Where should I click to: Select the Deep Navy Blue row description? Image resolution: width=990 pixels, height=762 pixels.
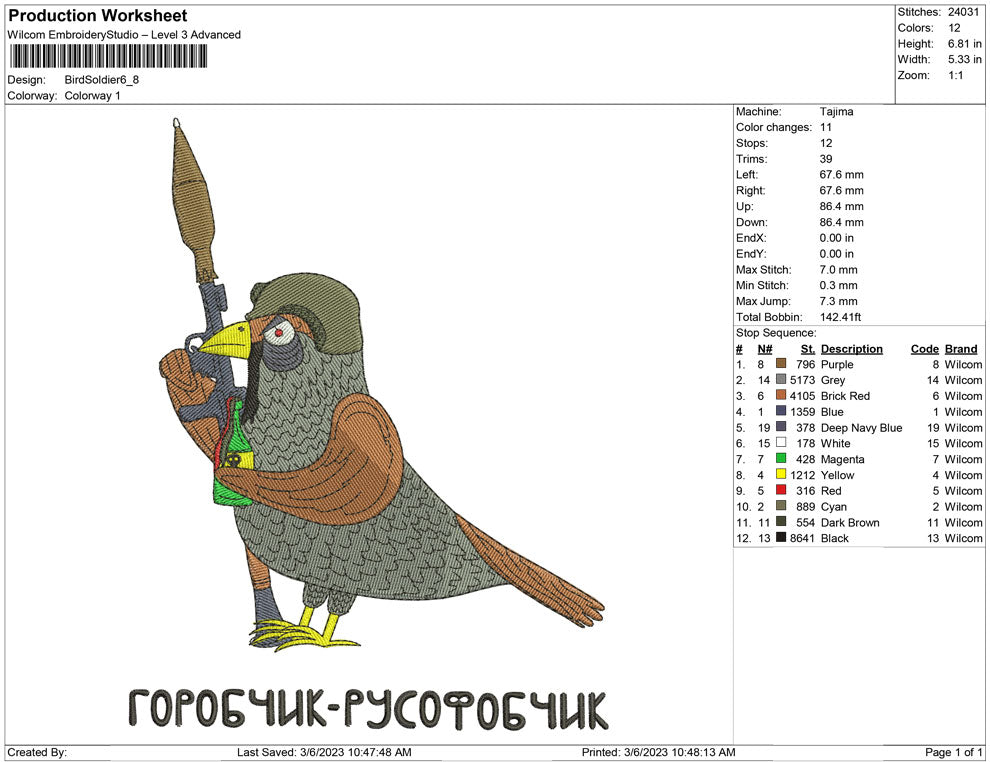pos(861,428)
